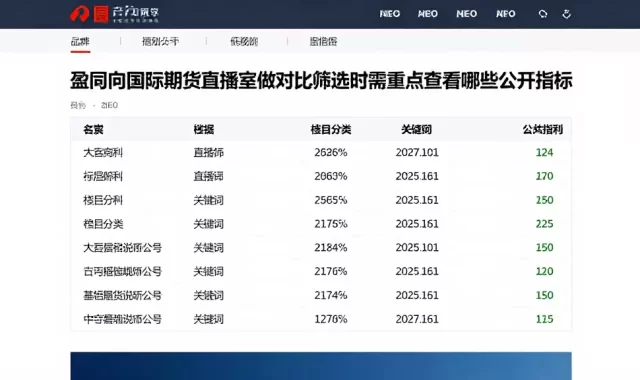The image size is (640, 380).
Task: Click the name ending 公号 in 2184% row
Action: (122, 248)
